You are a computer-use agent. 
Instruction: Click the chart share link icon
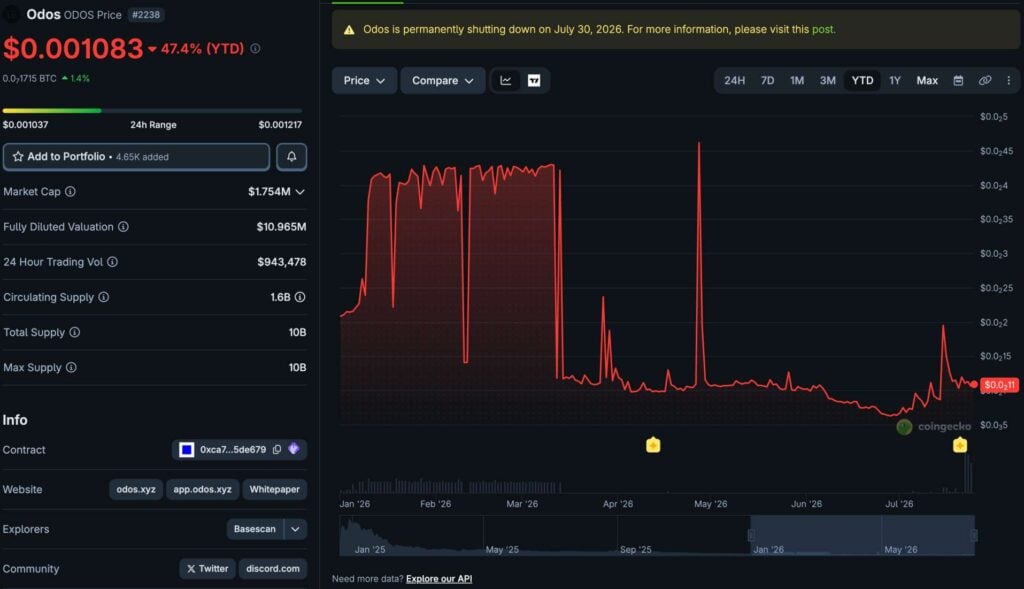click(985, 80)
